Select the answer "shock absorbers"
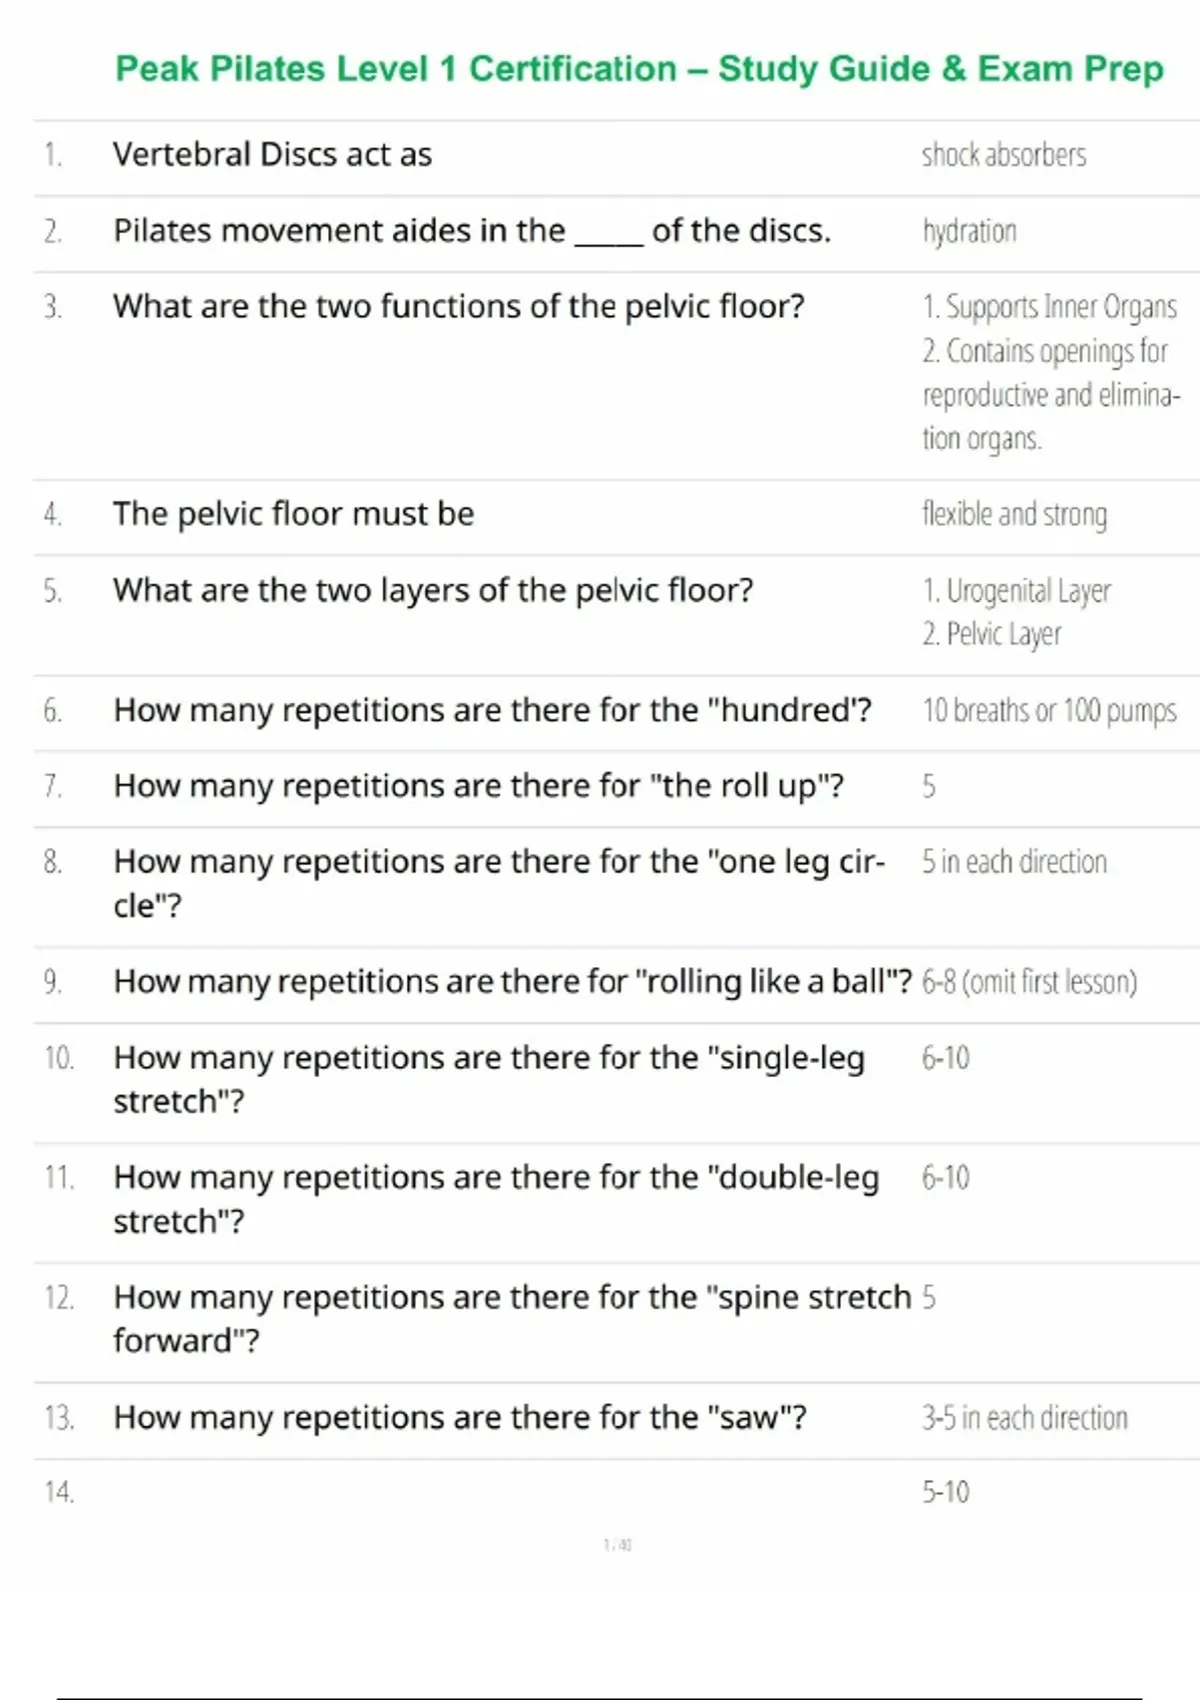Viewport: 1200px width, 1700px height. (x=1003, y=155)
